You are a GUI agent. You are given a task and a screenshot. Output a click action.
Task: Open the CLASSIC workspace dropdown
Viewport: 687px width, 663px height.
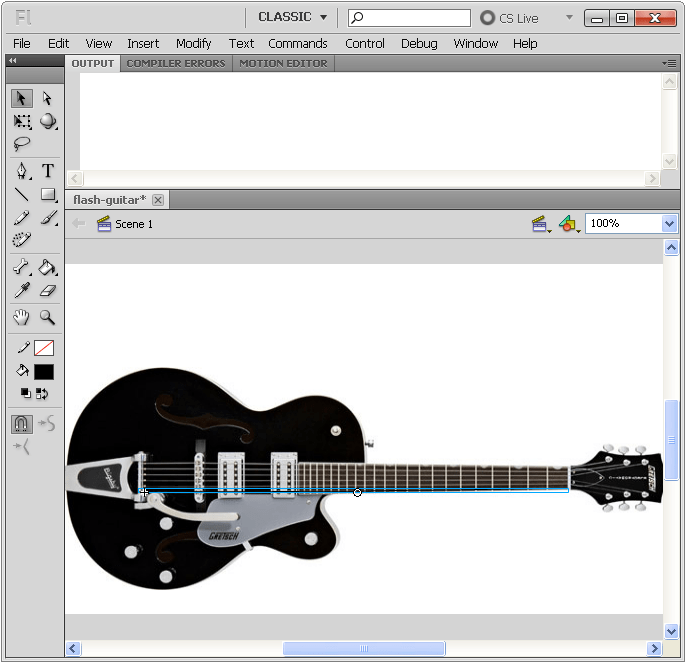pyautogui.click(x=292, y=17)
